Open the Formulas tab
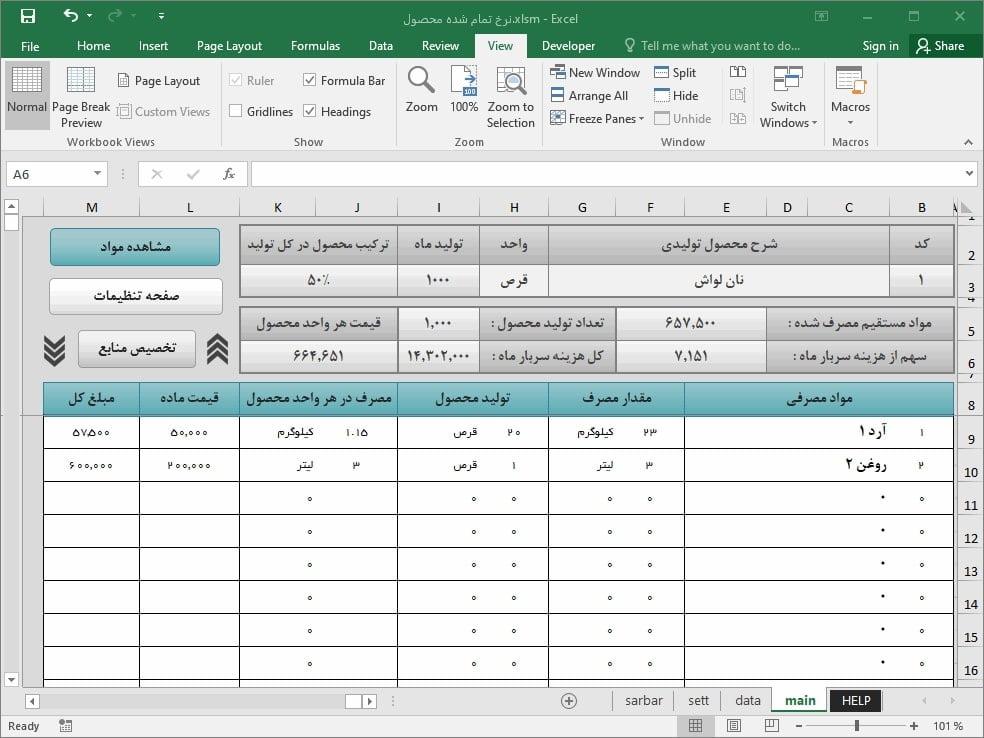 [315, 46]
